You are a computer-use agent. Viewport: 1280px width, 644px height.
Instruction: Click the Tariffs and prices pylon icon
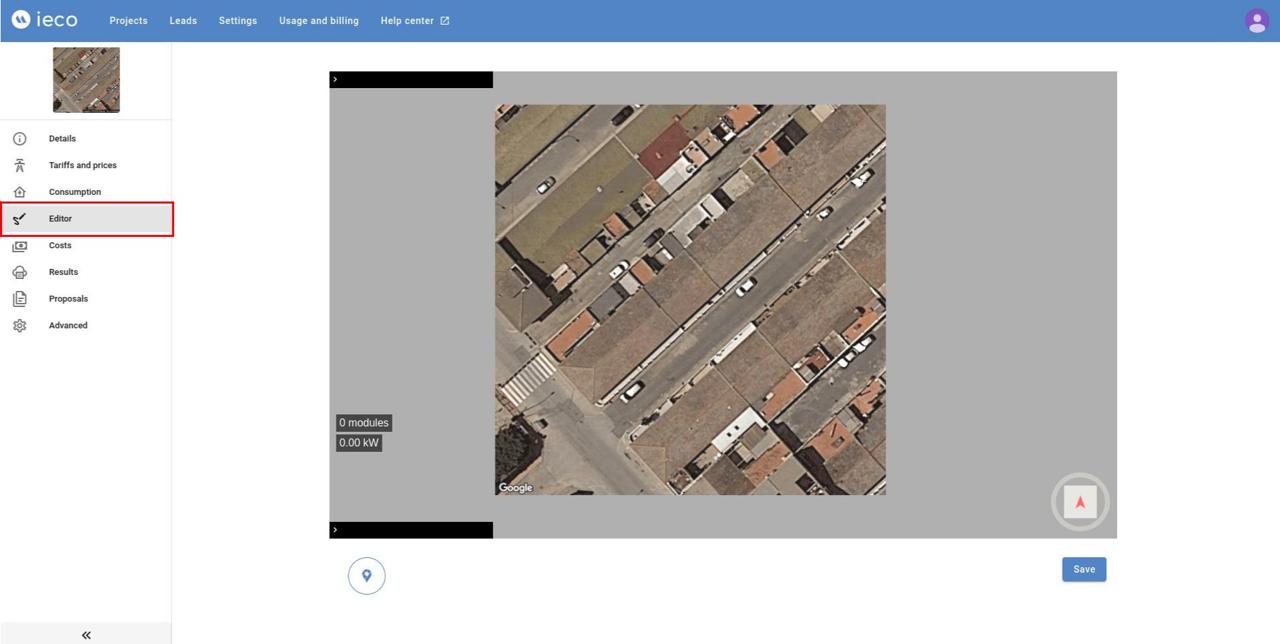point(19,165)
